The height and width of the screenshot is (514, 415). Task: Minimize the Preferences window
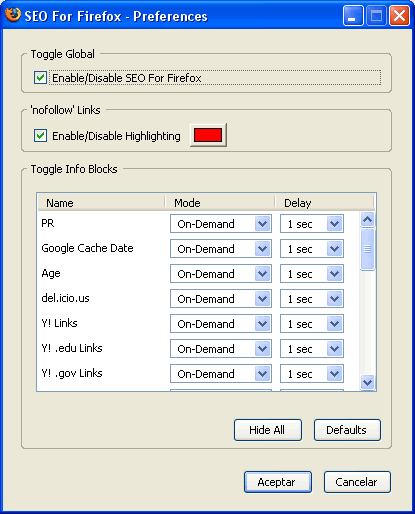[x=353, y=16]
